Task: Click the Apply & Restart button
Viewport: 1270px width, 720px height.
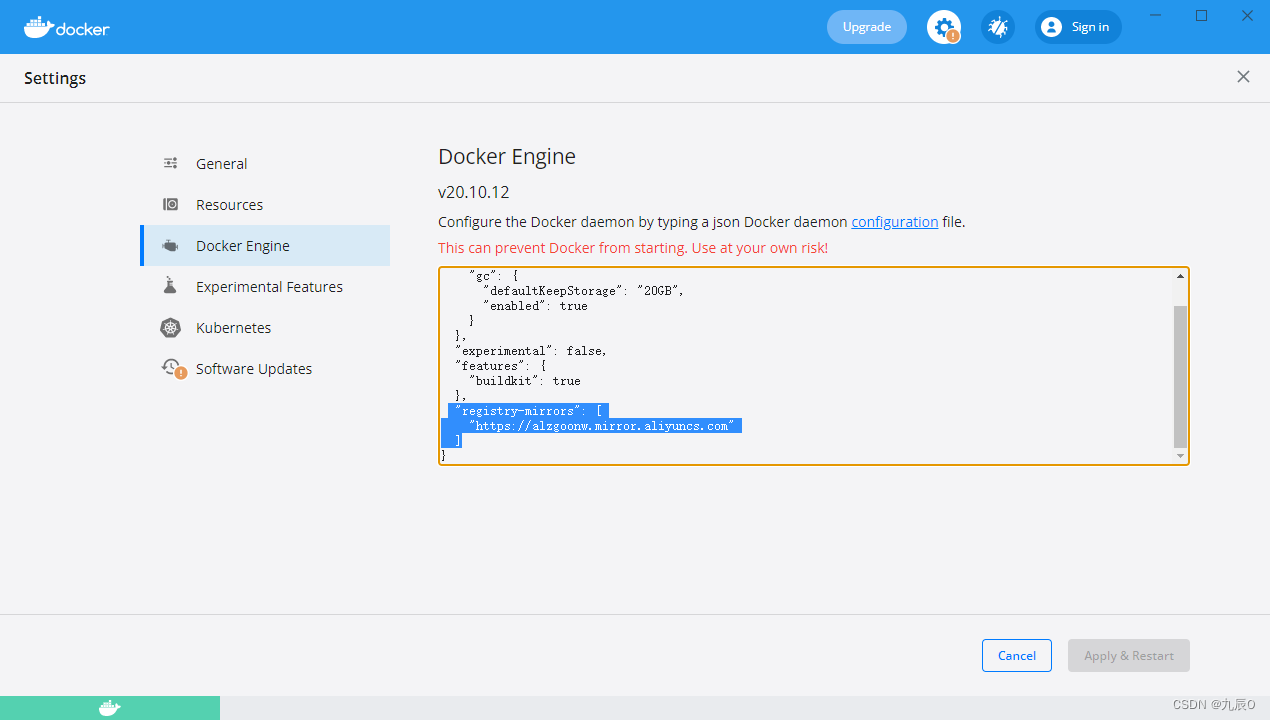Action: 1128,655
